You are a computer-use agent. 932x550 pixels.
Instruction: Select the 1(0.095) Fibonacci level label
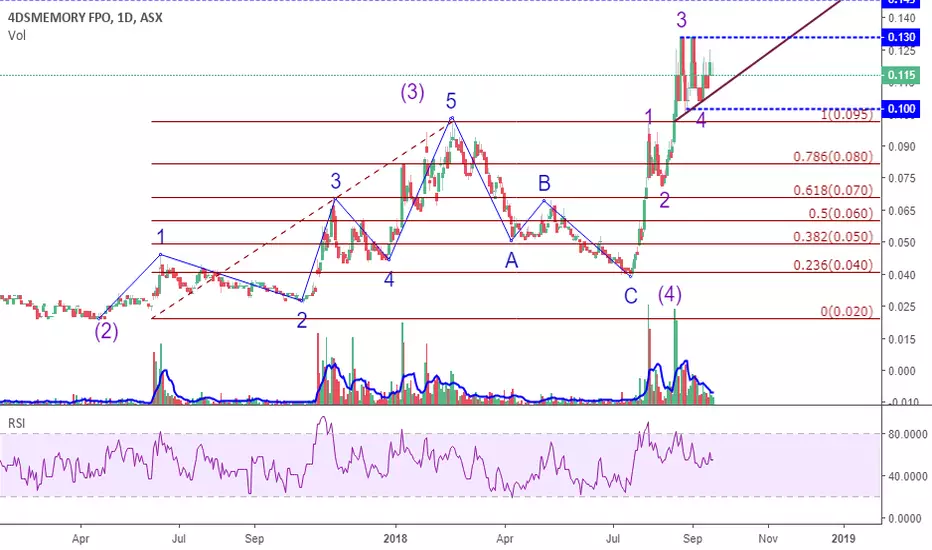[846, 115]
